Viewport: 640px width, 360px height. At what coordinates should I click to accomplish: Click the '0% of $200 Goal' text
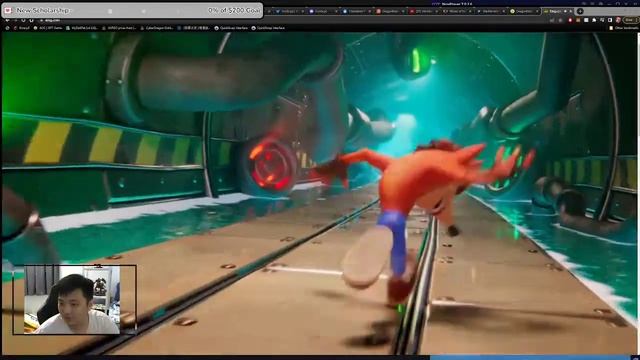(234, 10)
